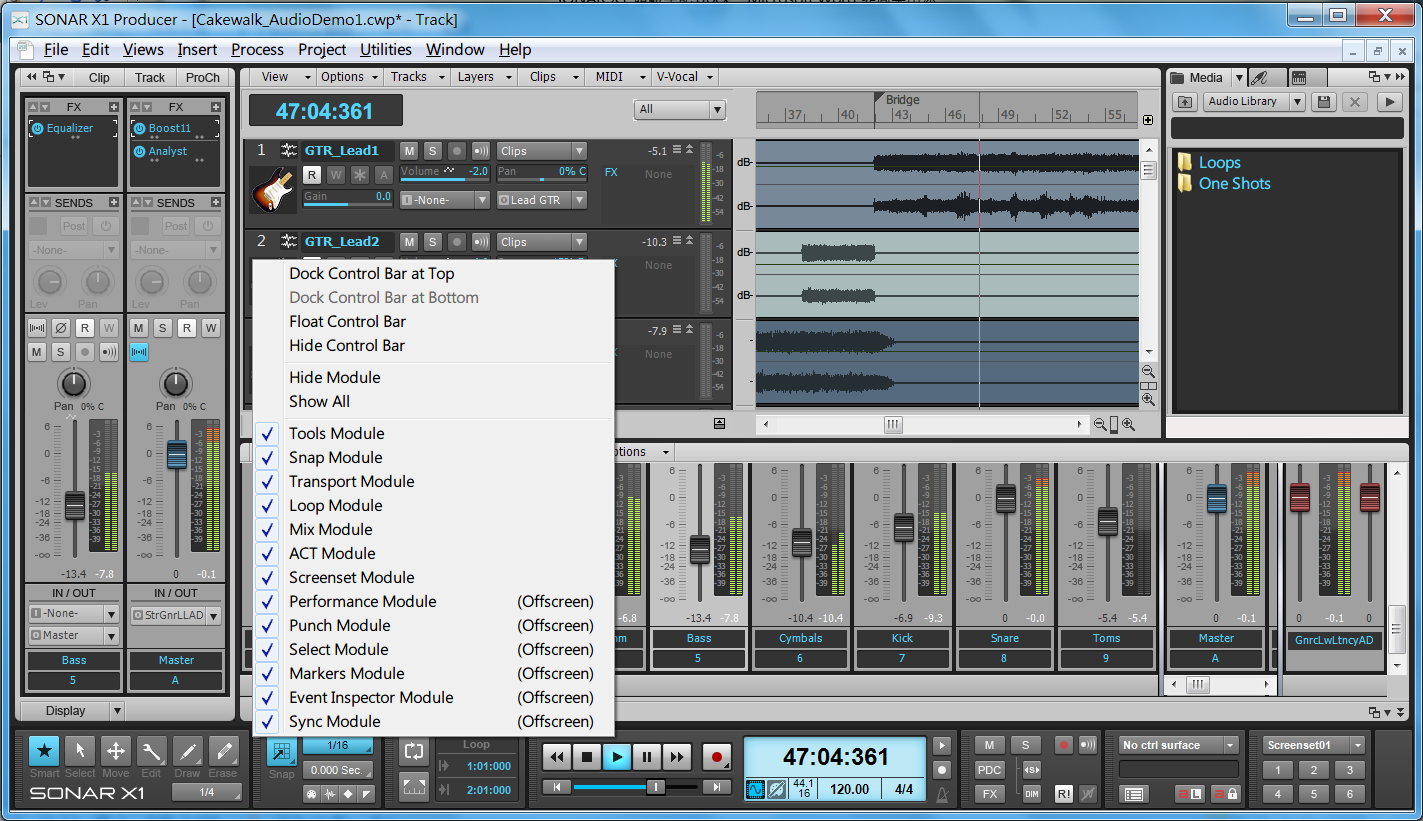Click the R! automation read button

(1062, 794)
